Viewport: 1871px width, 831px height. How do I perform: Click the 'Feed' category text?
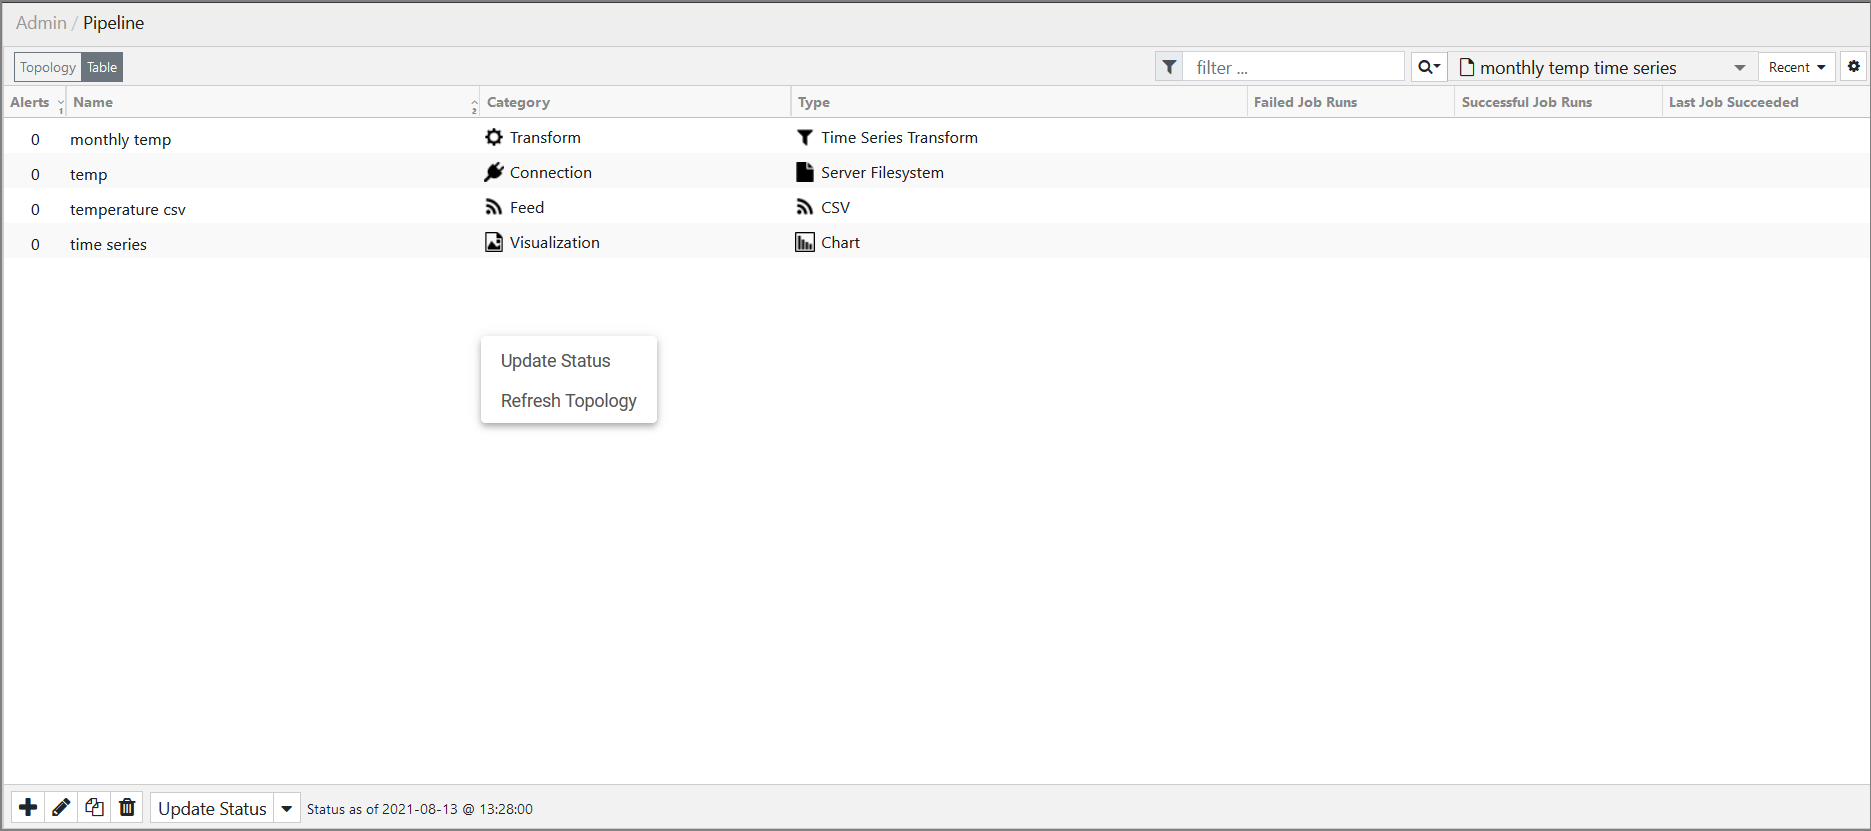[527, 207]
